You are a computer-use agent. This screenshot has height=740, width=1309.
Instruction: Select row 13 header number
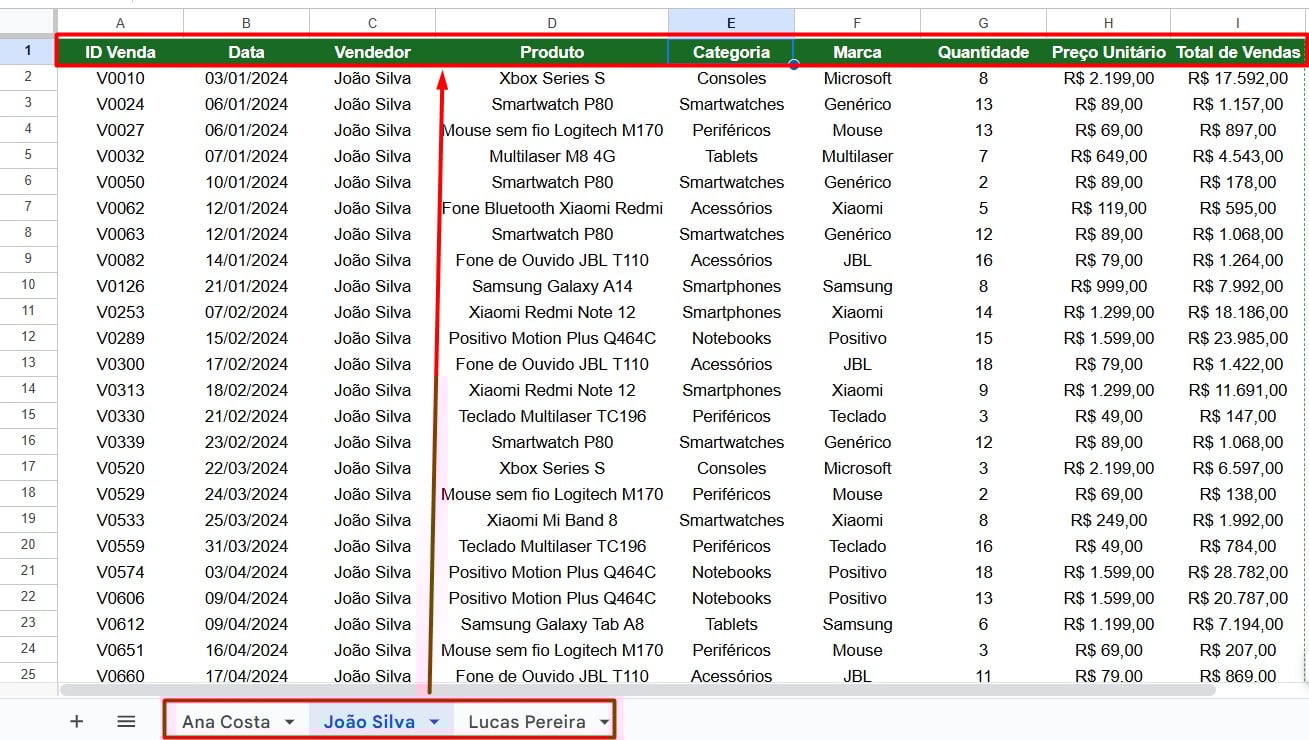pos(28,362)
